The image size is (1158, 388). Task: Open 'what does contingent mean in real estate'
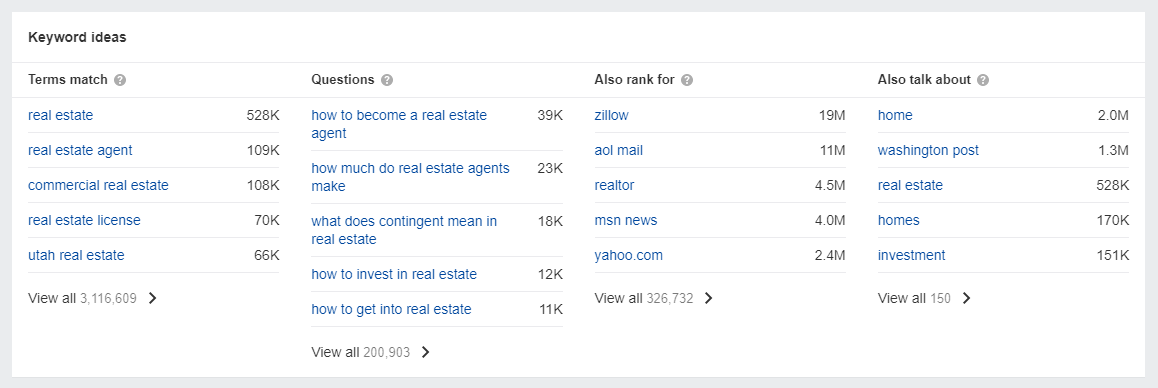(x=404, y=230)
